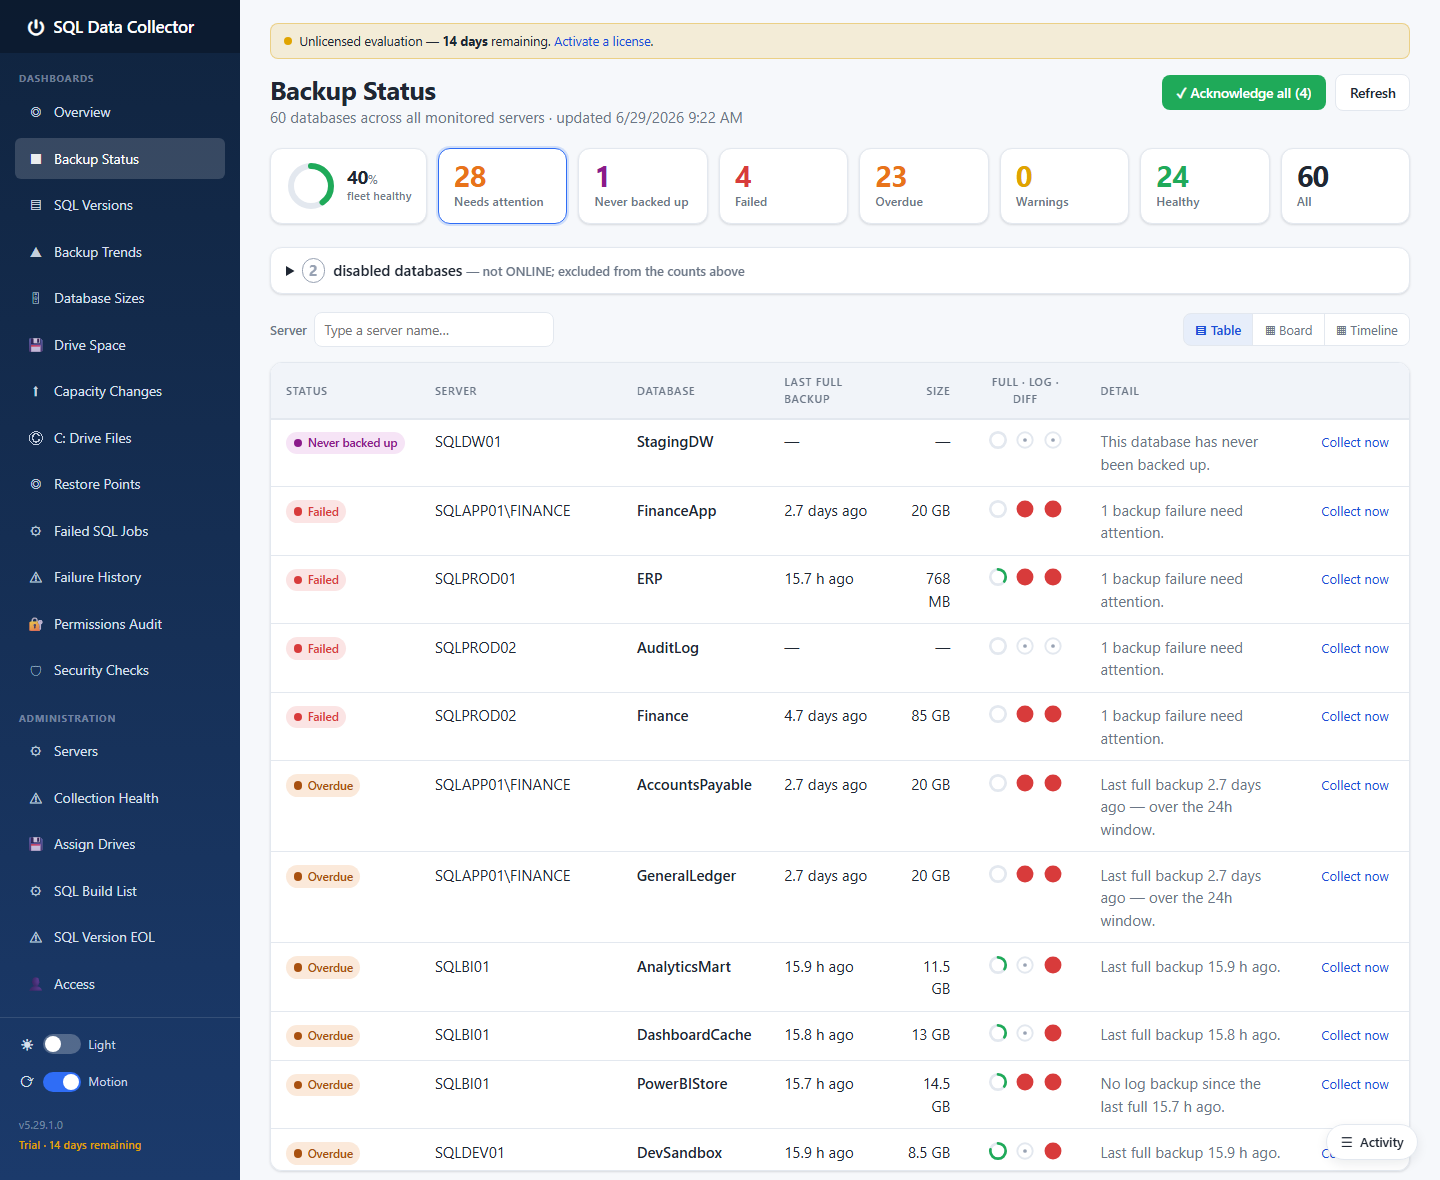Open the SQL Version EOL page
The width and height of the screenshot is (1440, 1180).
(x=120, y=938)
